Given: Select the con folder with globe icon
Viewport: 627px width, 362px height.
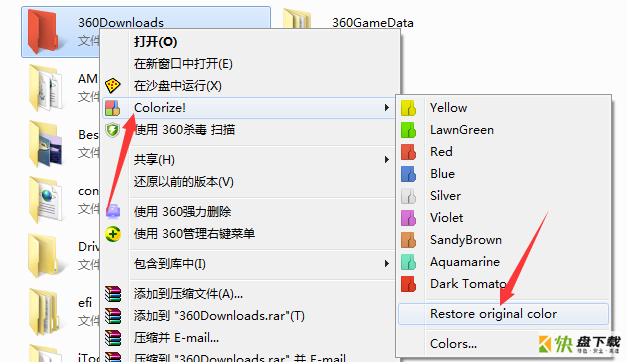Looking at the screenshot, I should [x=45, y=200].
